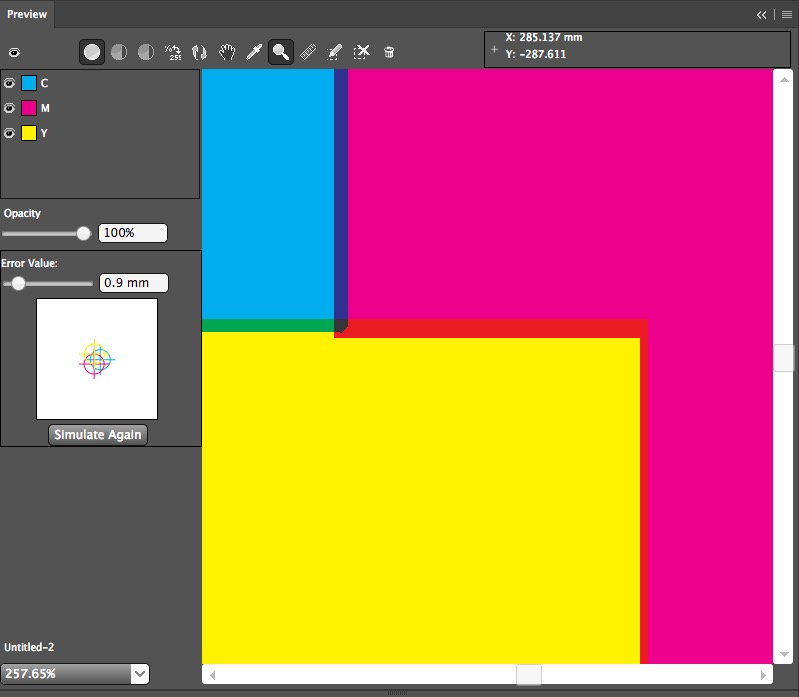799x697 pixels.
Task: Hide the C cyan separation
Action: point(10,83)
